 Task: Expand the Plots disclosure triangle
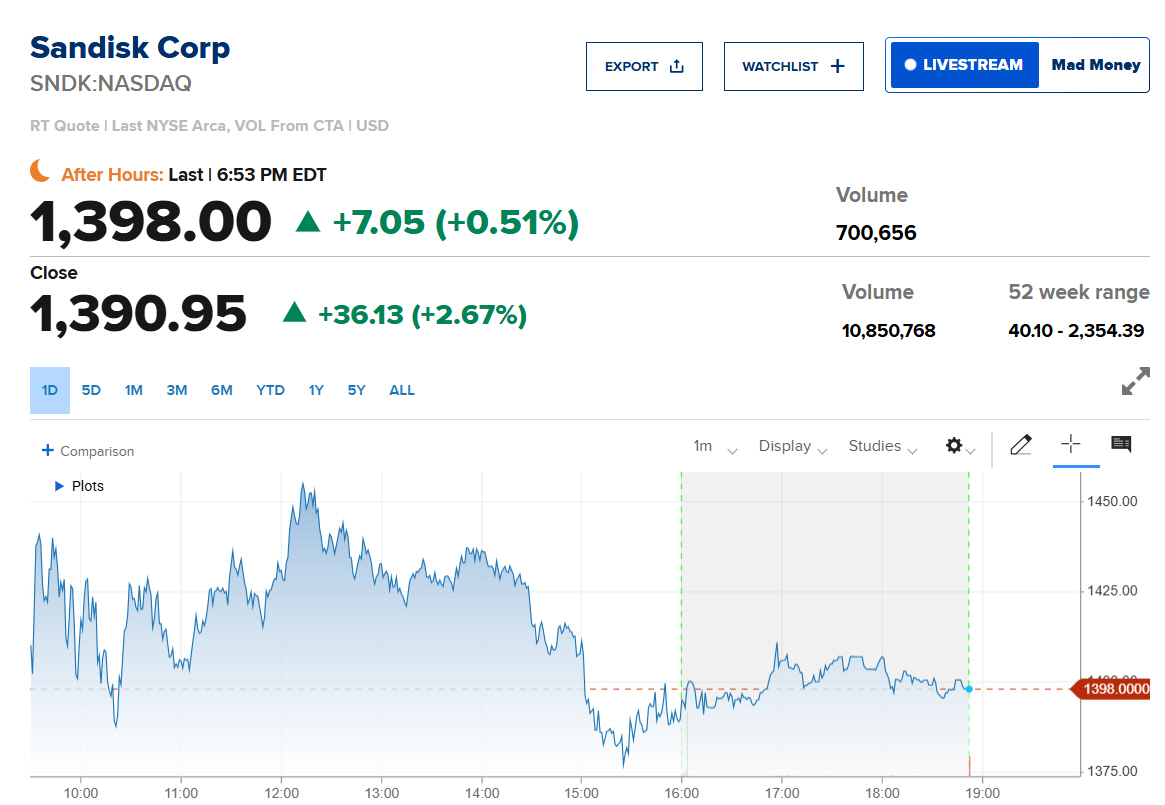point(59,486)
